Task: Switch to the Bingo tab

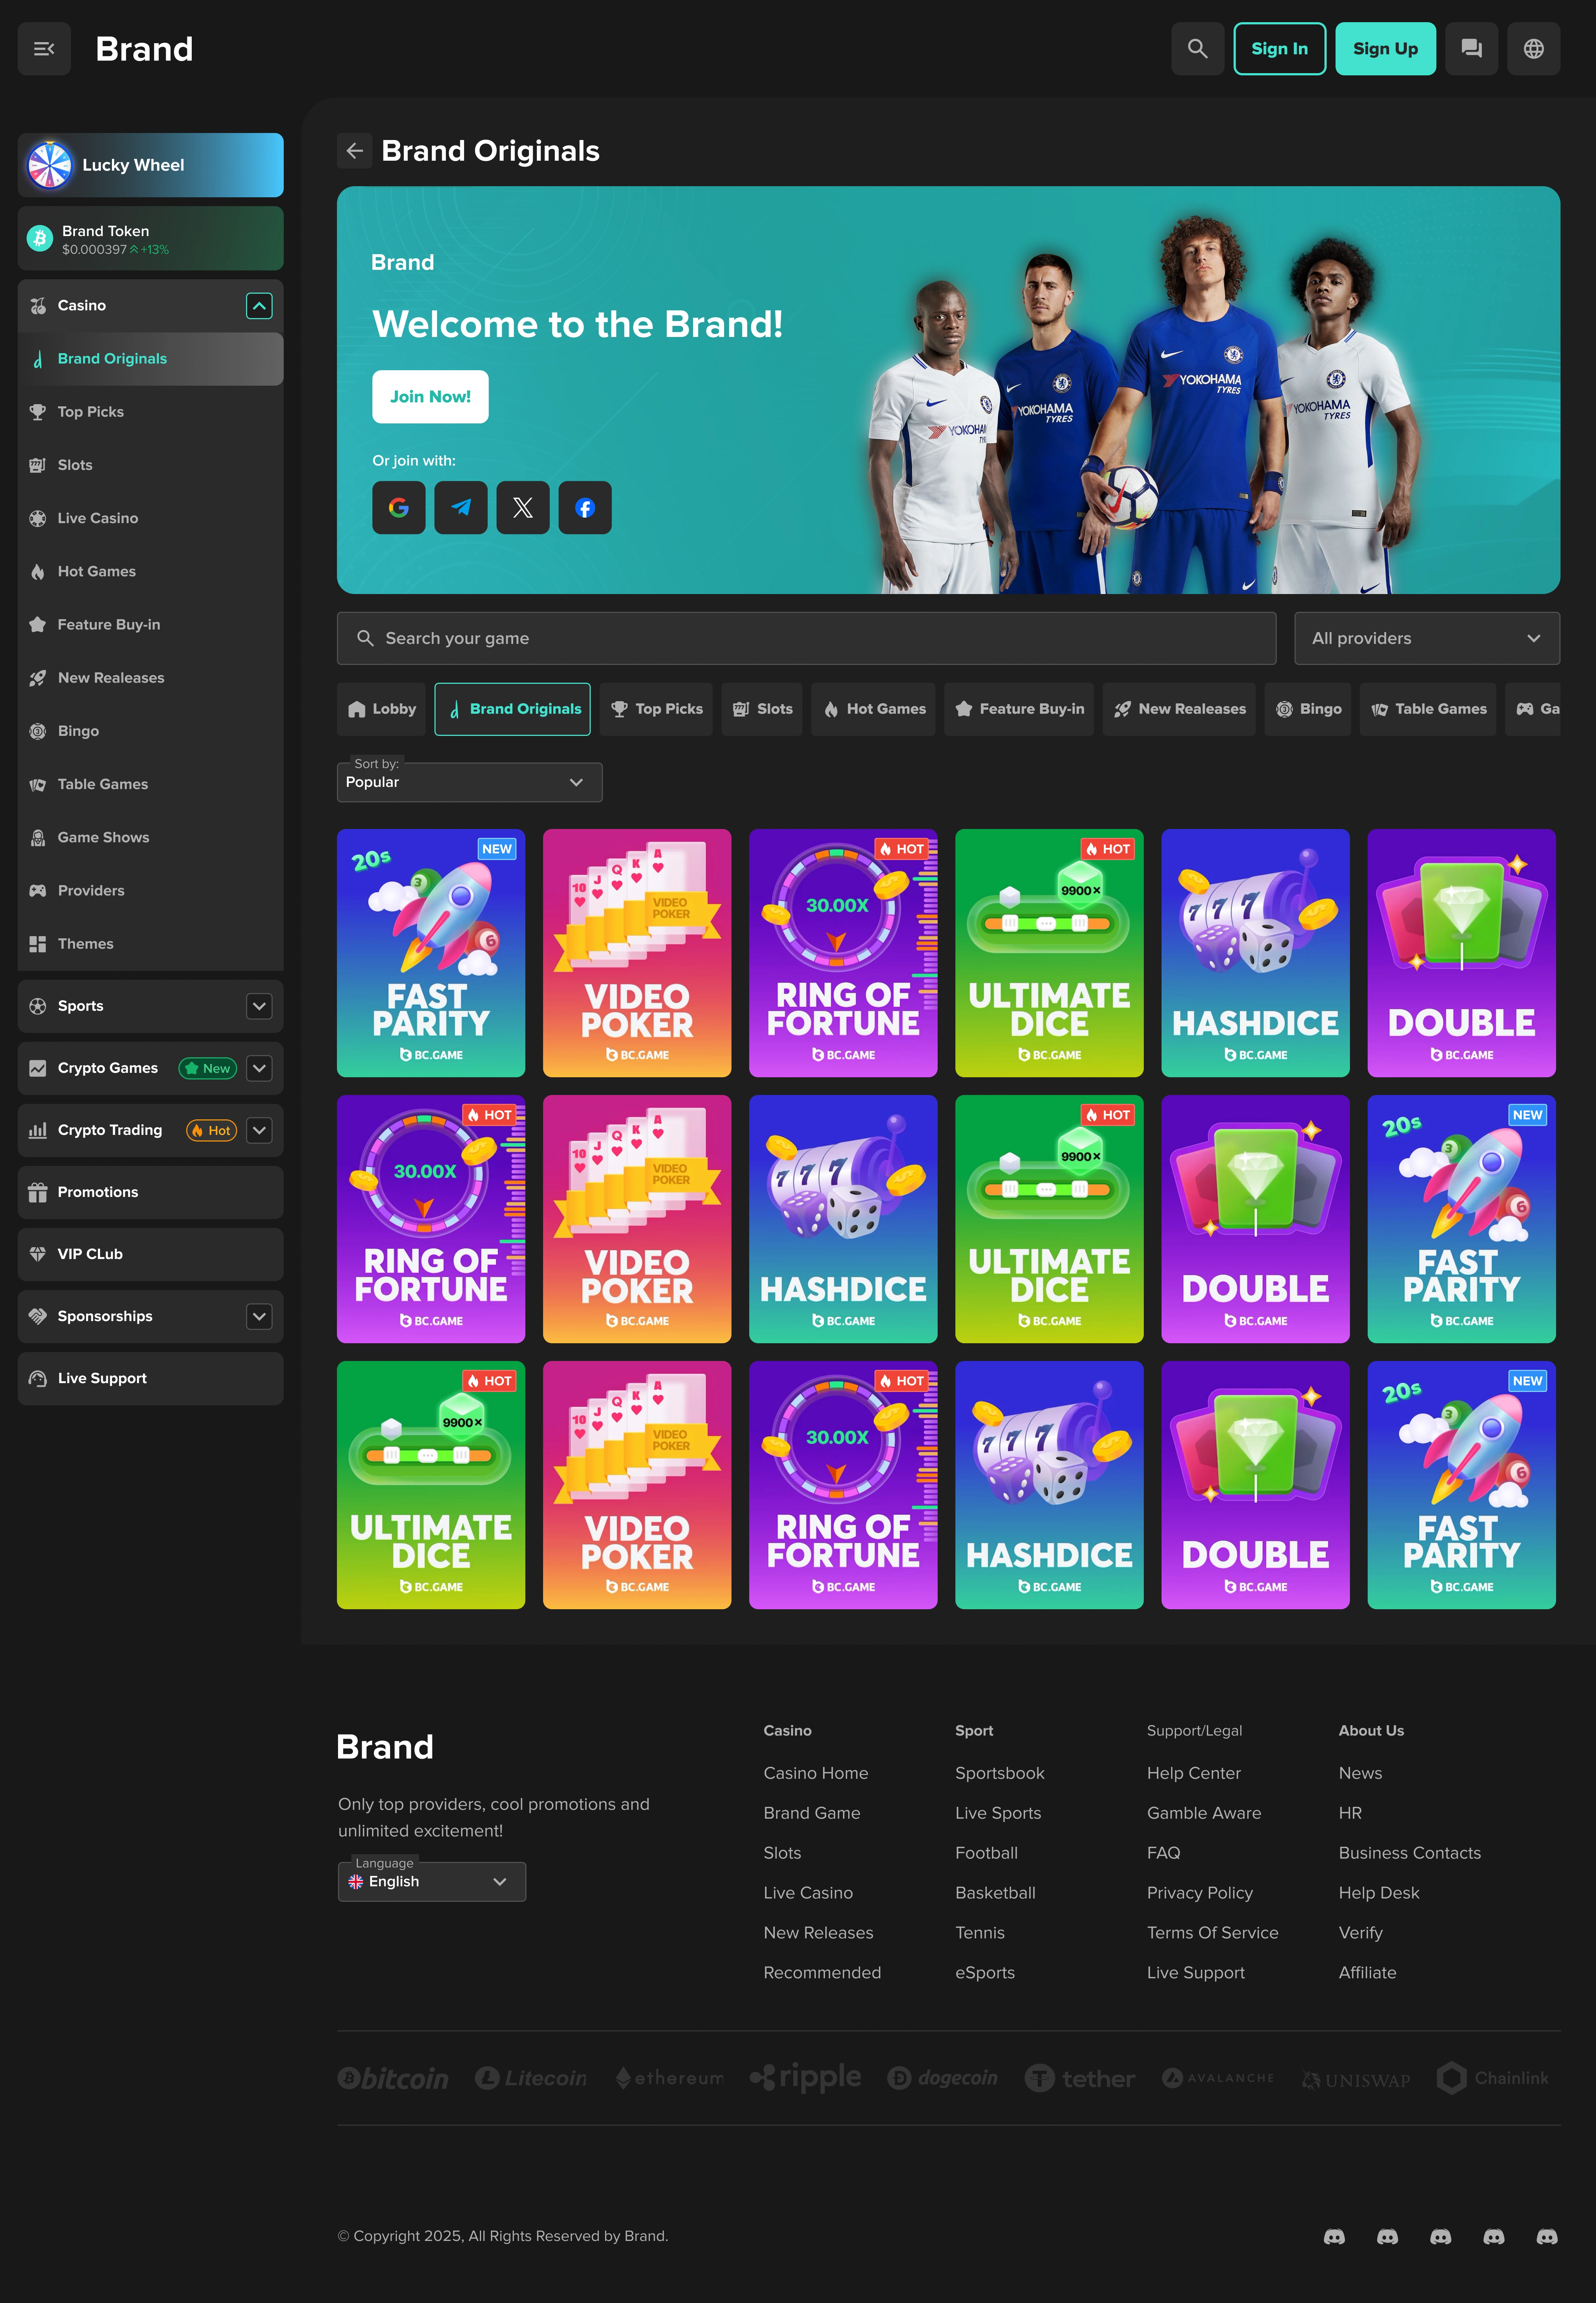Action: pyautogui.click(x=1308, y=709)
